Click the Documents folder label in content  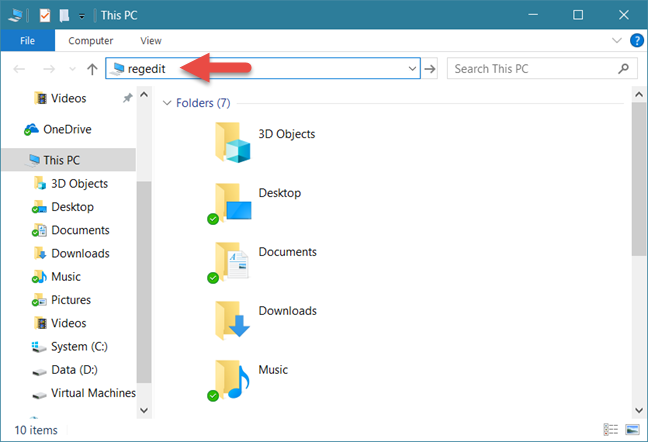(288, 252)
